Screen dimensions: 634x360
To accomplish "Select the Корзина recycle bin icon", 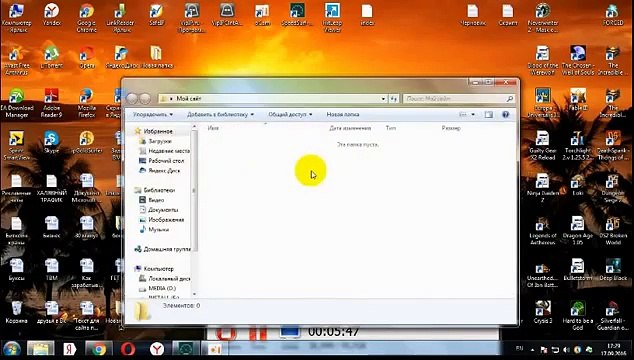I will click(x=17, y=312).
